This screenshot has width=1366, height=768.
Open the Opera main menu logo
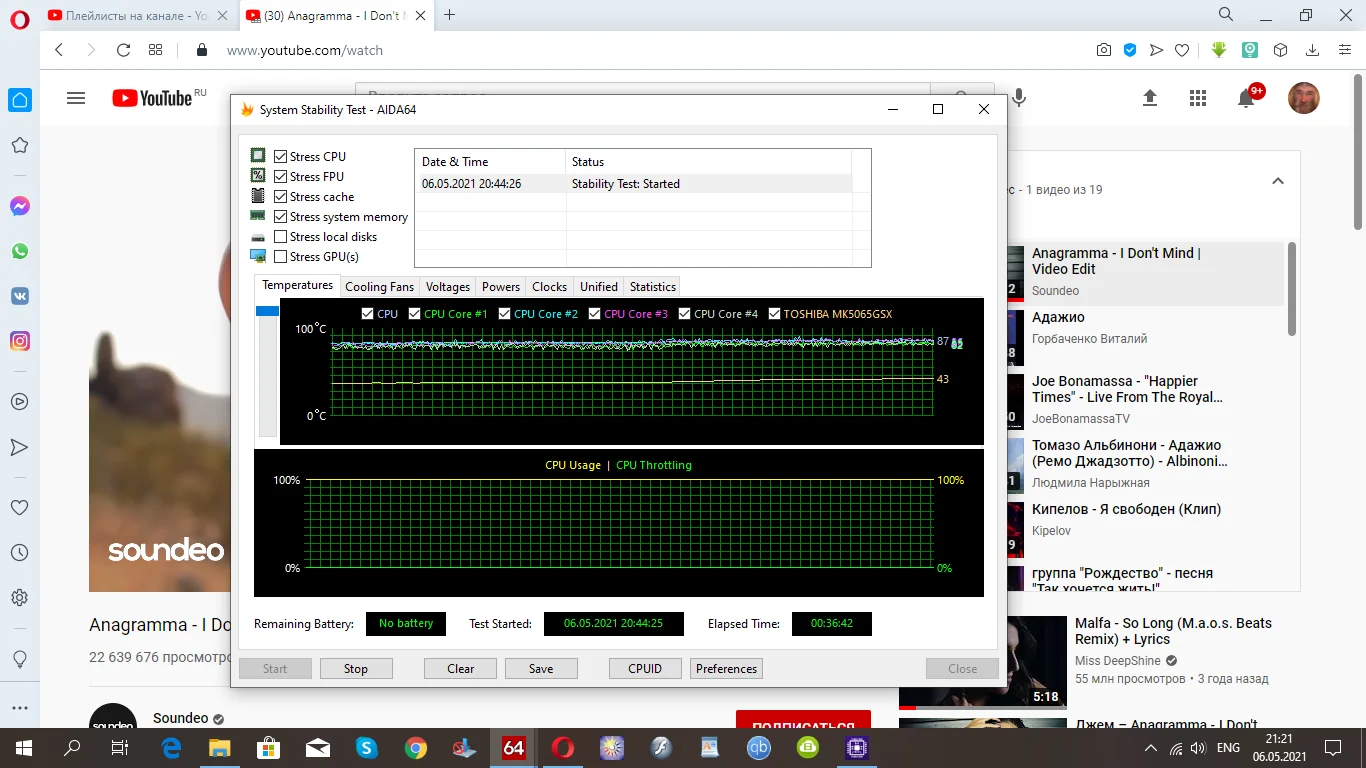(20, 19)
